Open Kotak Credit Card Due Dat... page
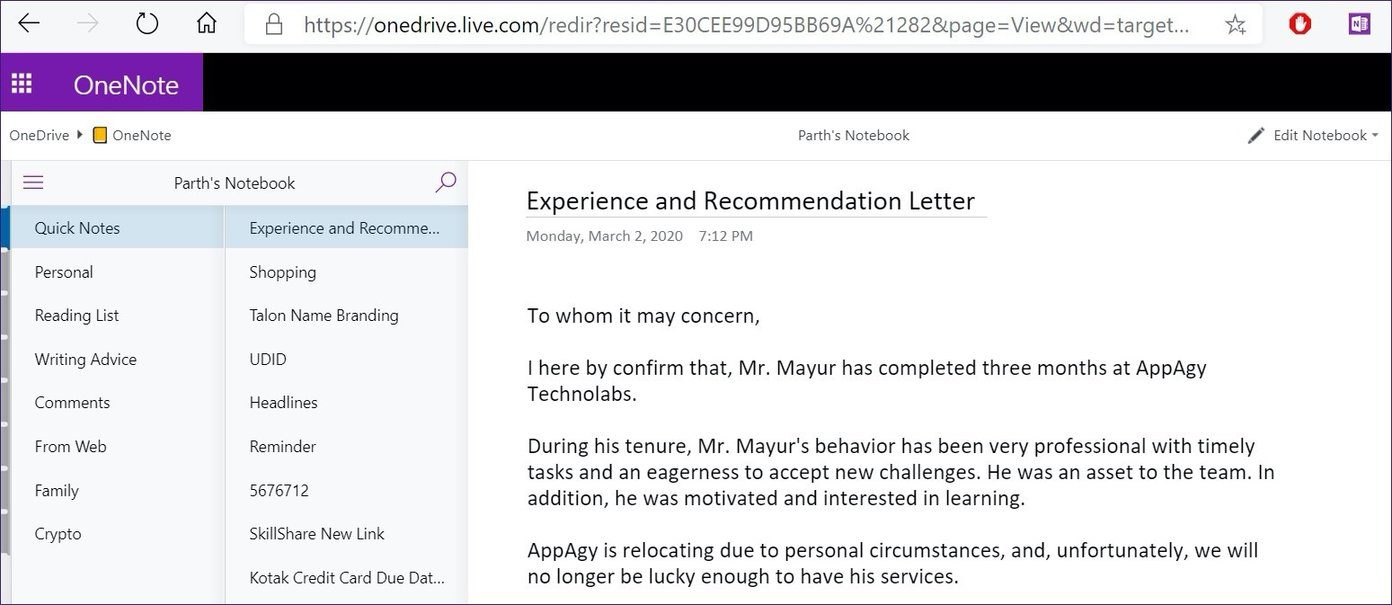 tap(347, 577)
